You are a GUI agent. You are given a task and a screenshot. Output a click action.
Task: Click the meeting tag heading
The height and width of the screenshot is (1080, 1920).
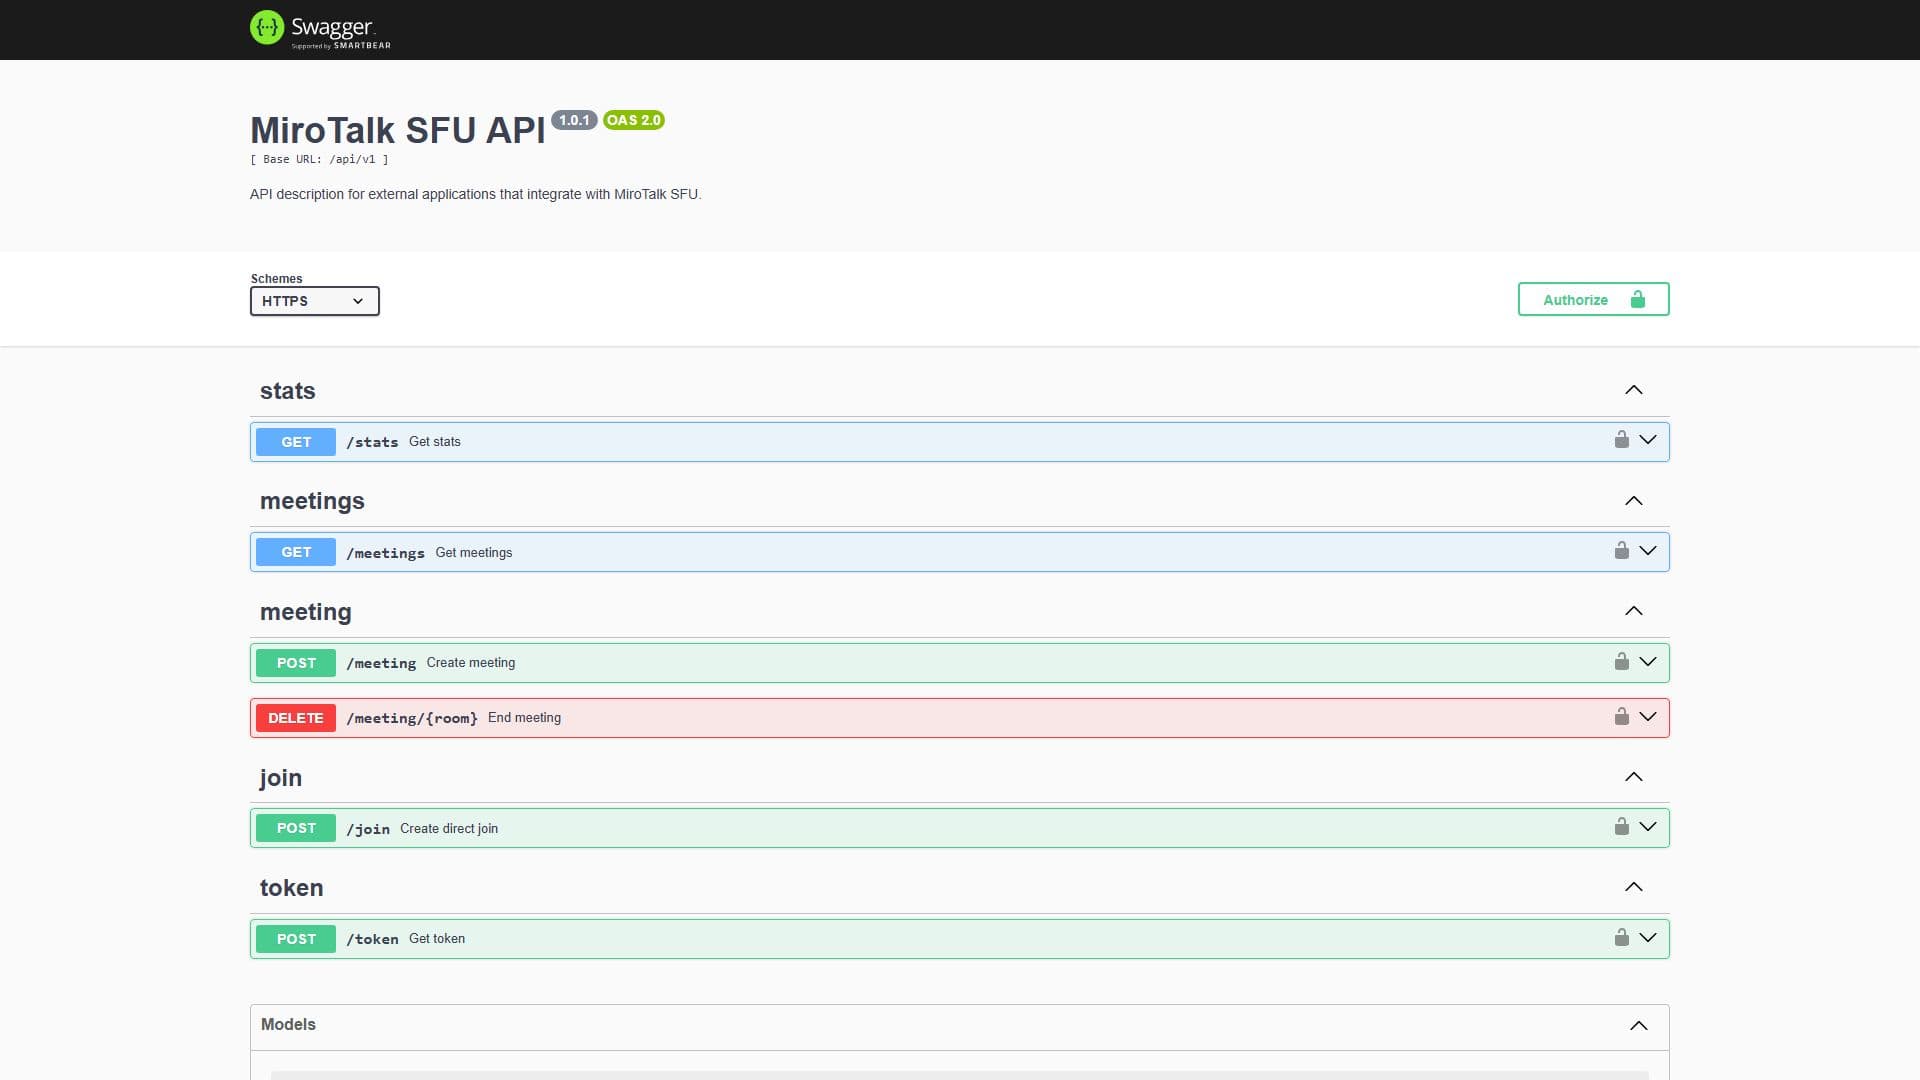[306, 612]
